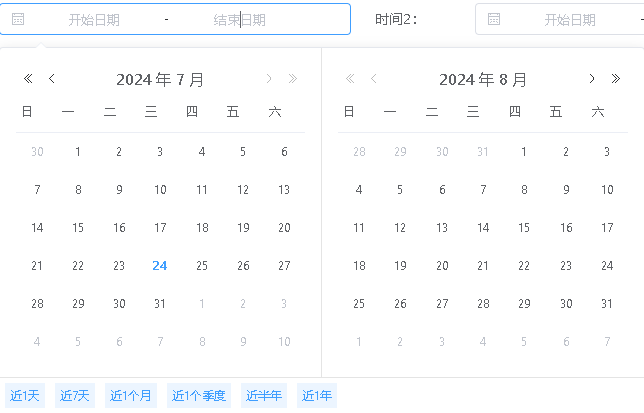This screenshot has height=413, width=644.
Task: Select July 15 in the left calendar
Action: click(x=78, y=228)
